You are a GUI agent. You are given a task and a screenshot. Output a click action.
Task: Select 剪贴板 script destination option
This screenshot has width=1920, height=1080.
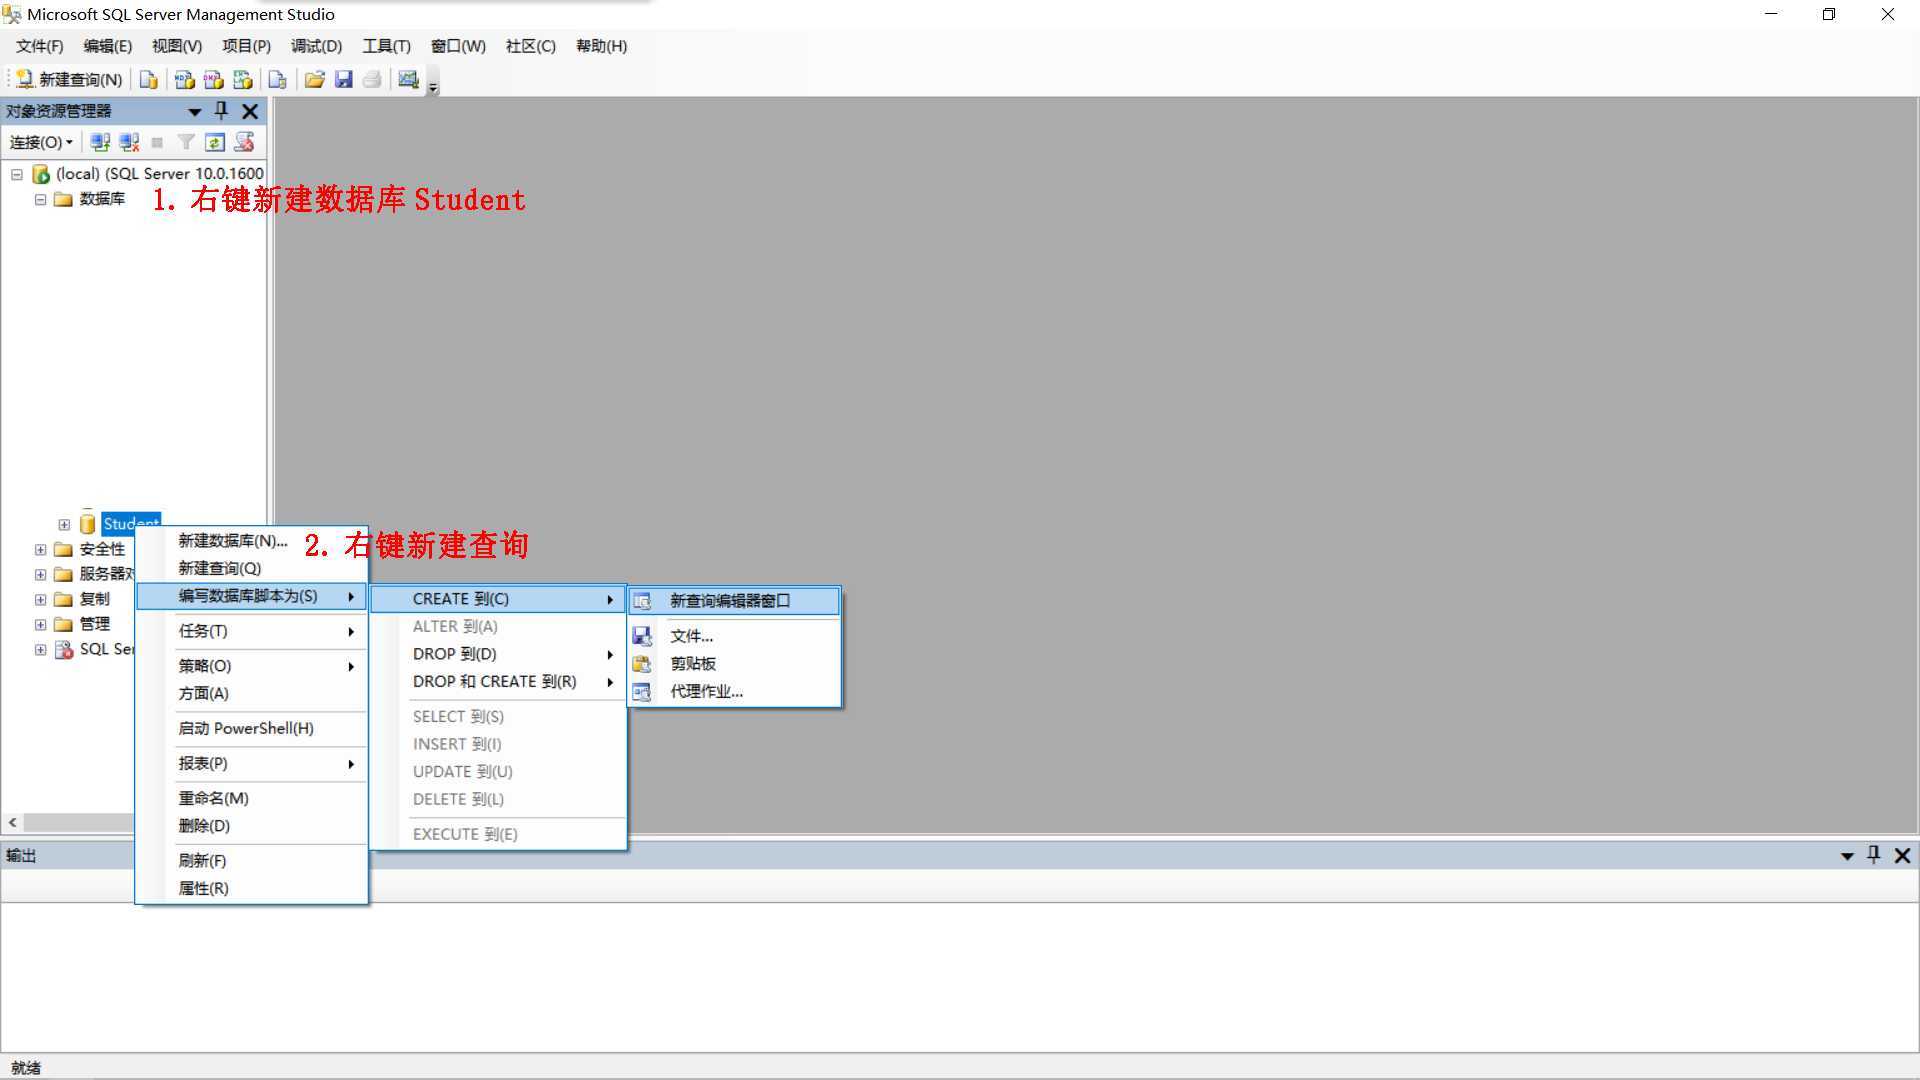click(734, 663)
